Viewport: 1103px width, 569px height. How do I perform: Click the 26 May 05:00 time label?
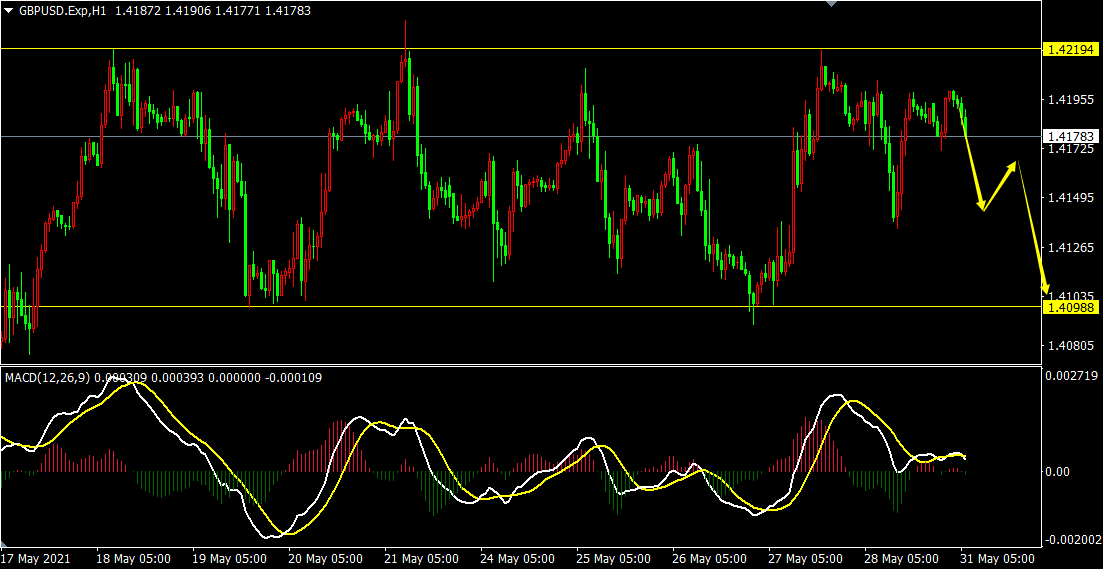click(708, 558)
